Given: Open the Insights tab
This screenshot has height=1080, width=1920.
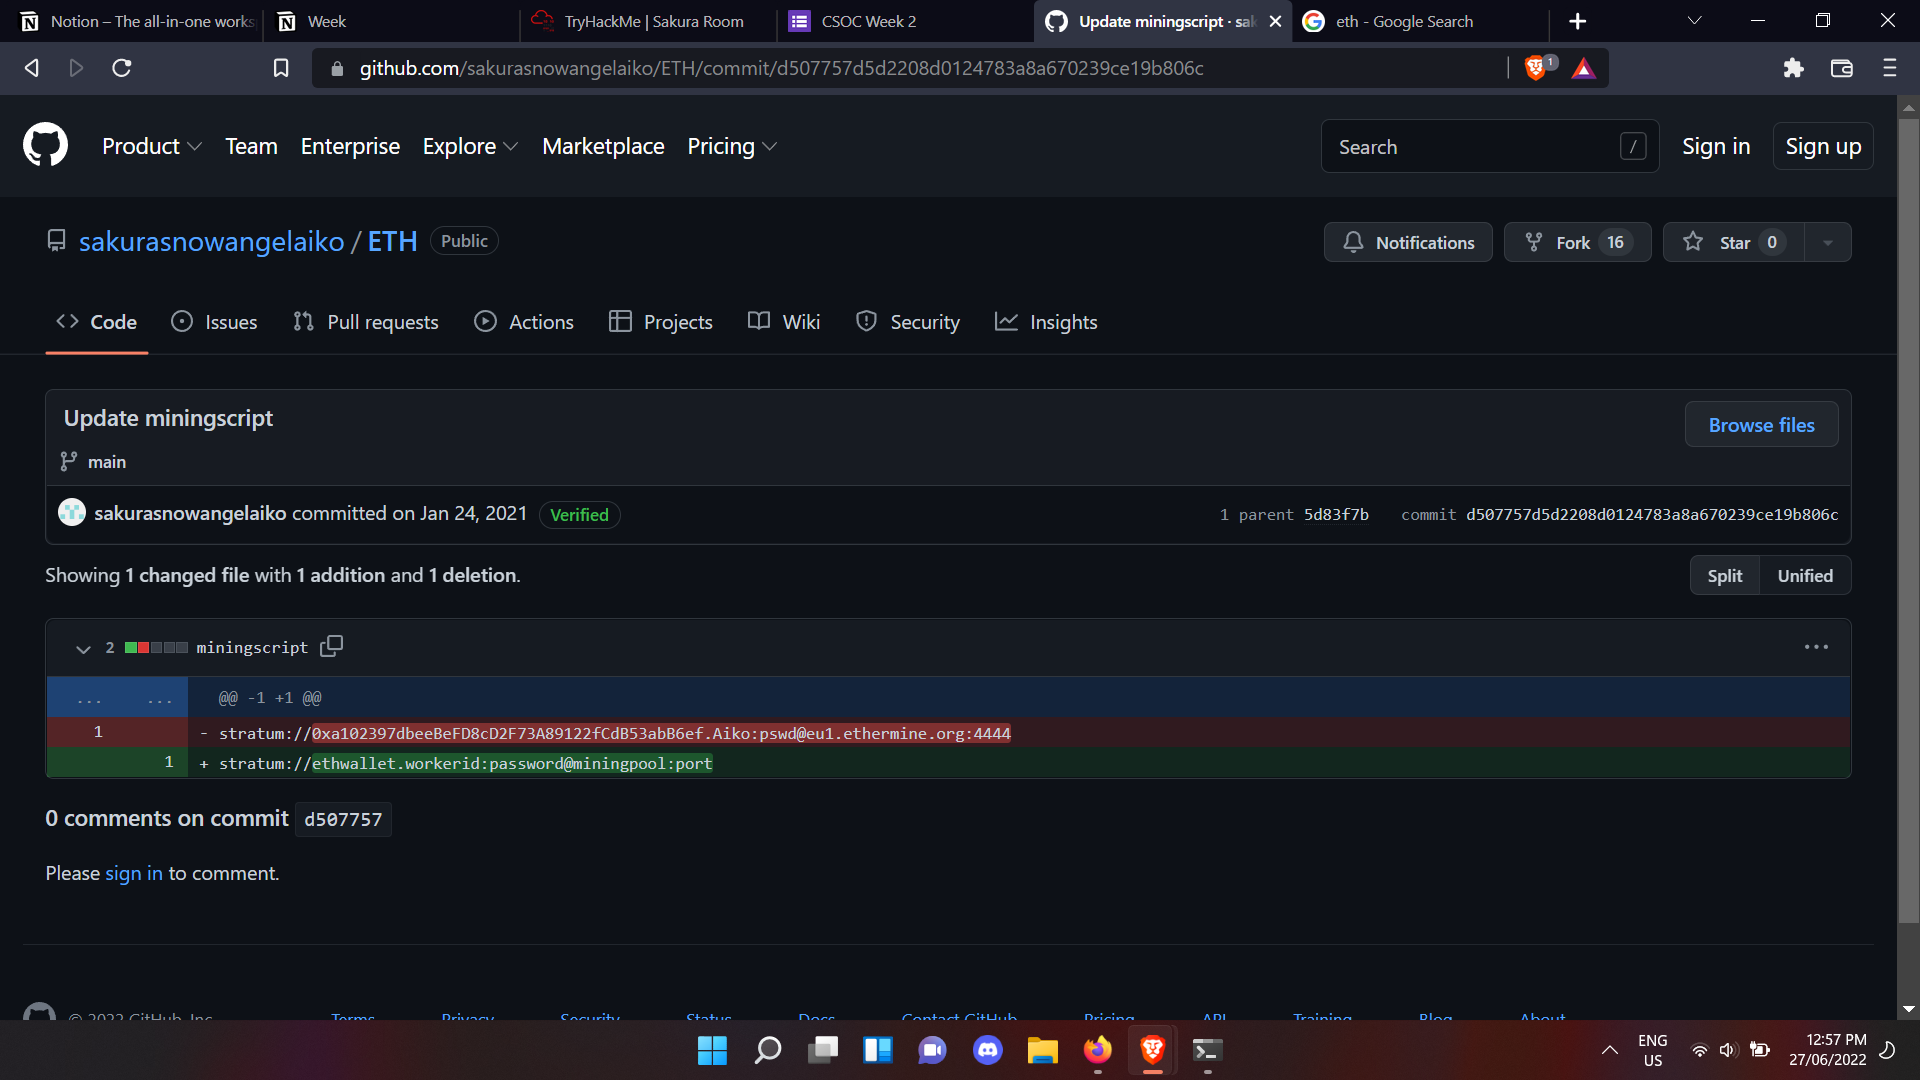Looking at the screenshot, I should tap(1046, 322).
